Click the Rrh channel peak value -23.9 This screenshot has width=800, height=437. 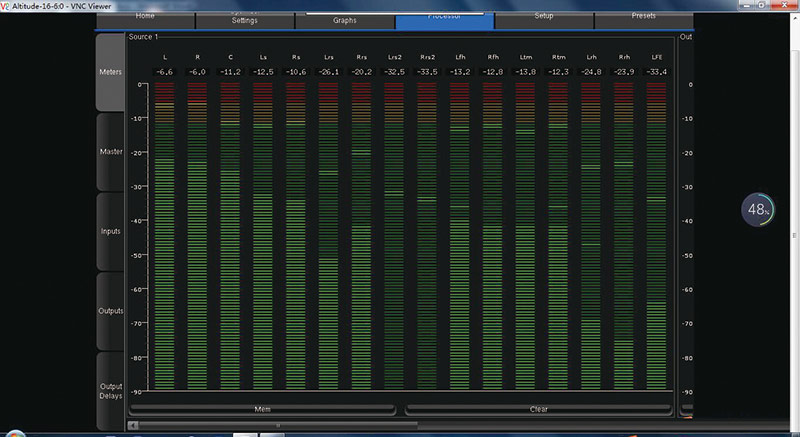point(624,72)
